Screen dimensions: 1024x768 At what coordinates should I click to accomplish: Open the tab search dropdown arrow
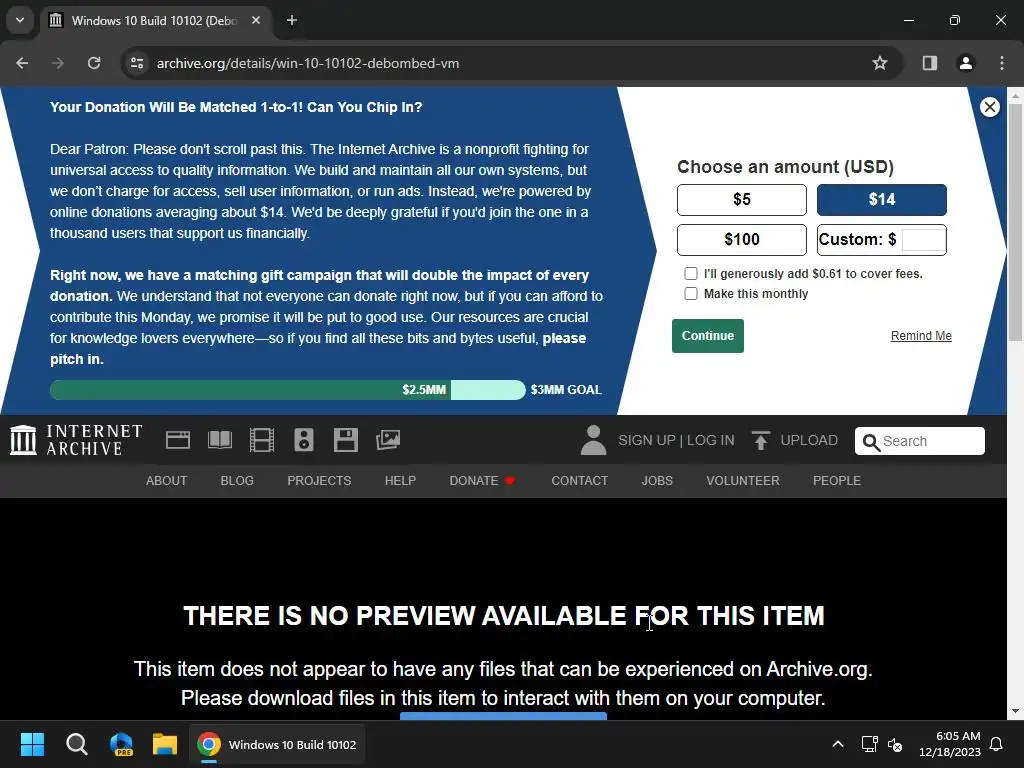[20, 20]
